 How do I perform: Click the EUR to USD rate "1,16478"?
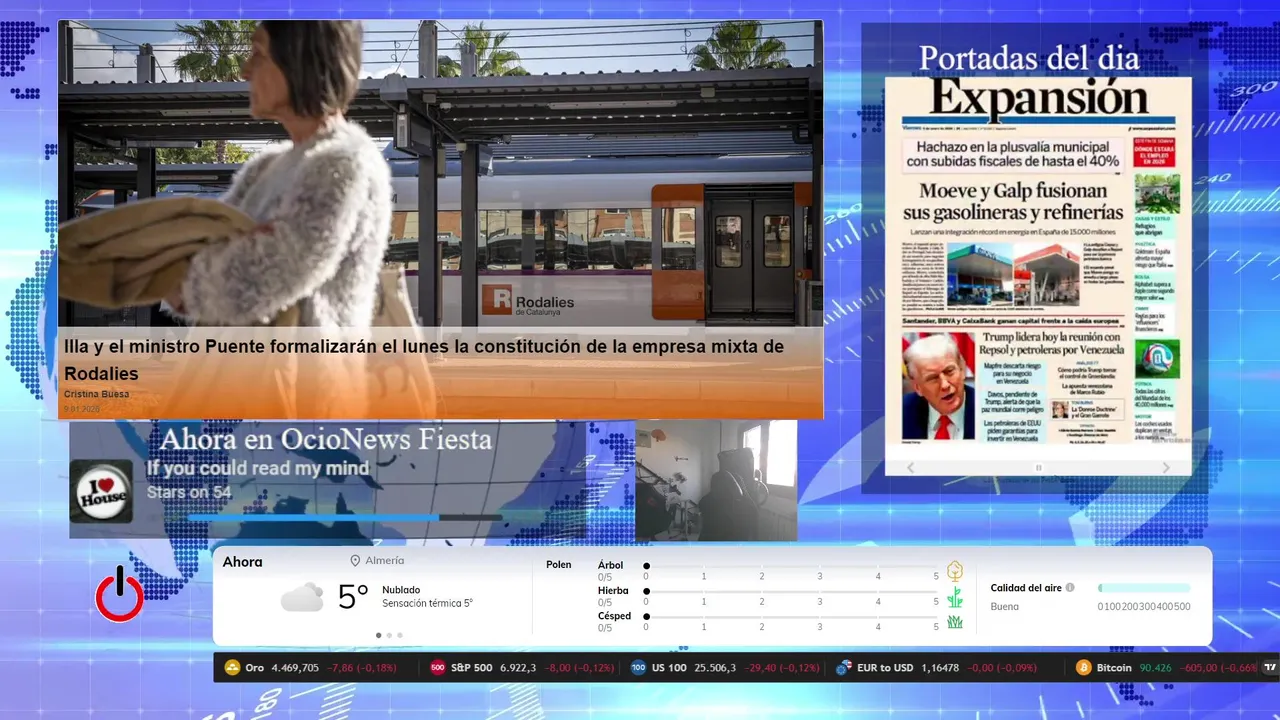[940, 667]
